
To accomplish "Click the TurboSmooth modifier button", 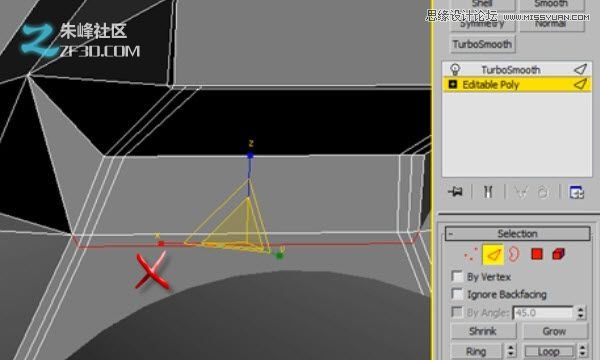I will 483,44.
